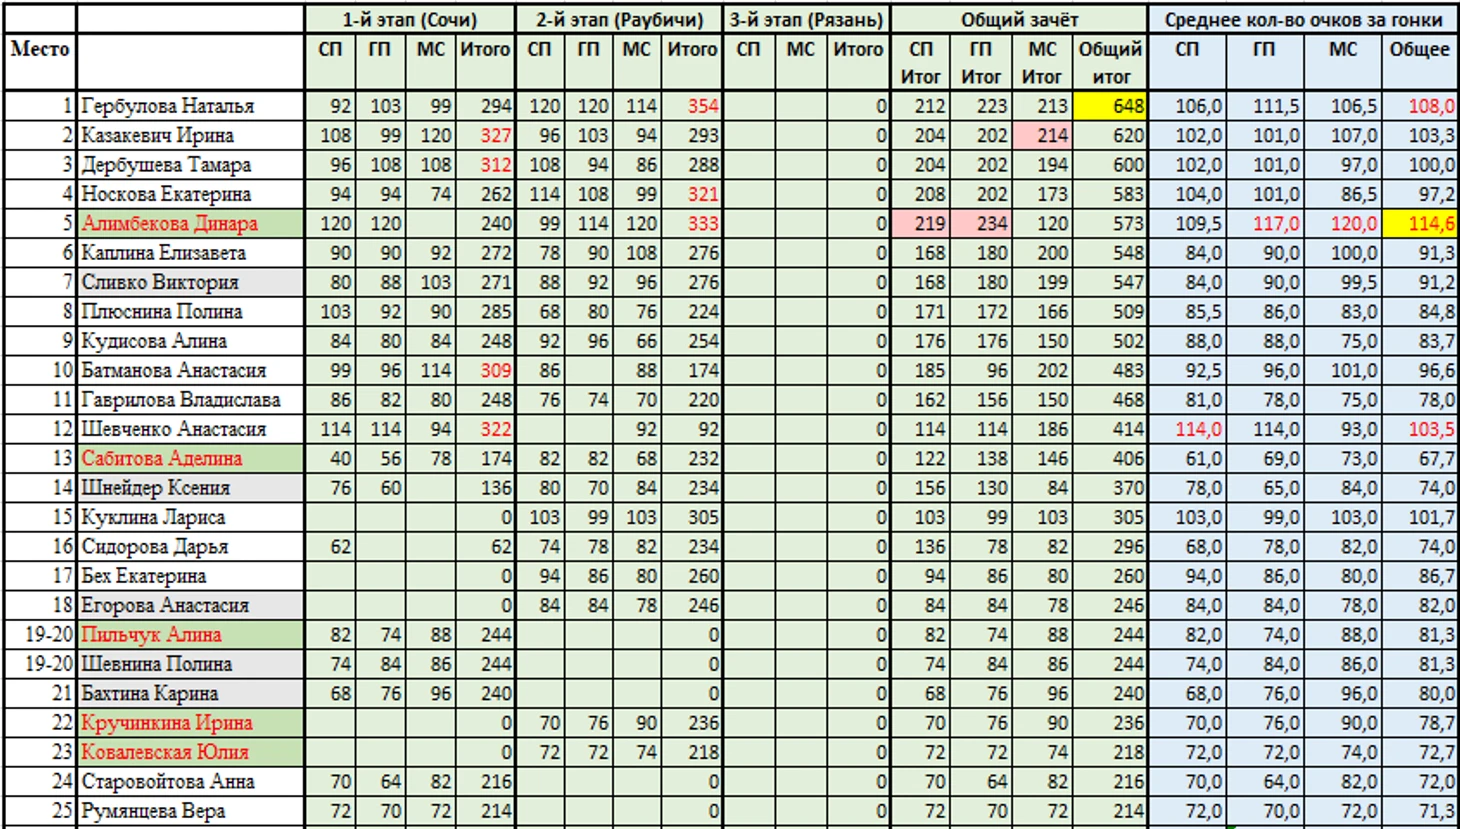Select the red 322 total for Шевченко Анастасия
Image resolution: width=1460 pixels, height=829 pixels.
click(485, 429)
